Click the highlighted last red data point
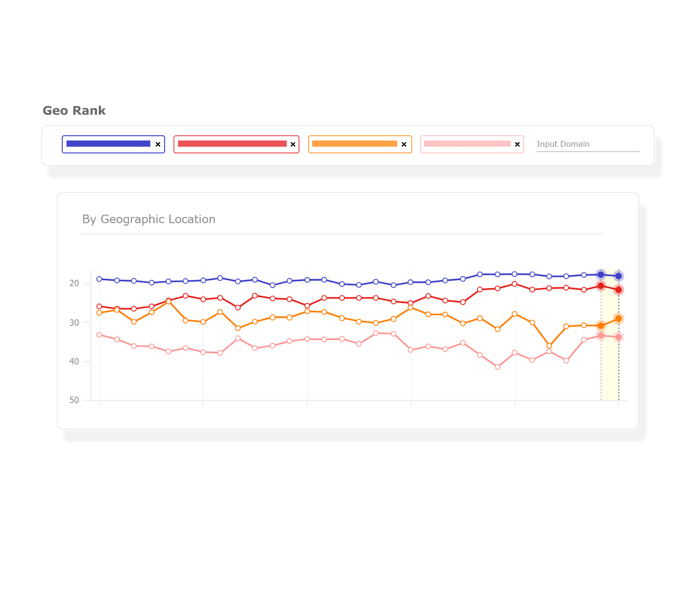694x616 pixels. pos(619,290)
